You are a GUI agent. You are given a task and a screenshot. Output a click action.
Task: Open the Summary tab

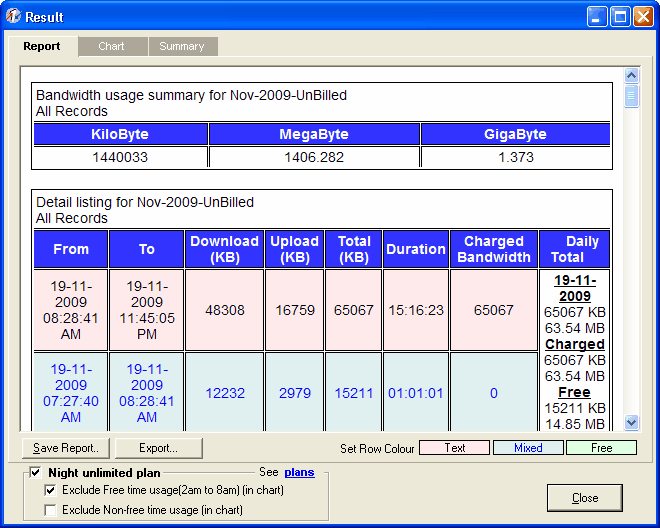pyautogui.click(x=182, y=46)
